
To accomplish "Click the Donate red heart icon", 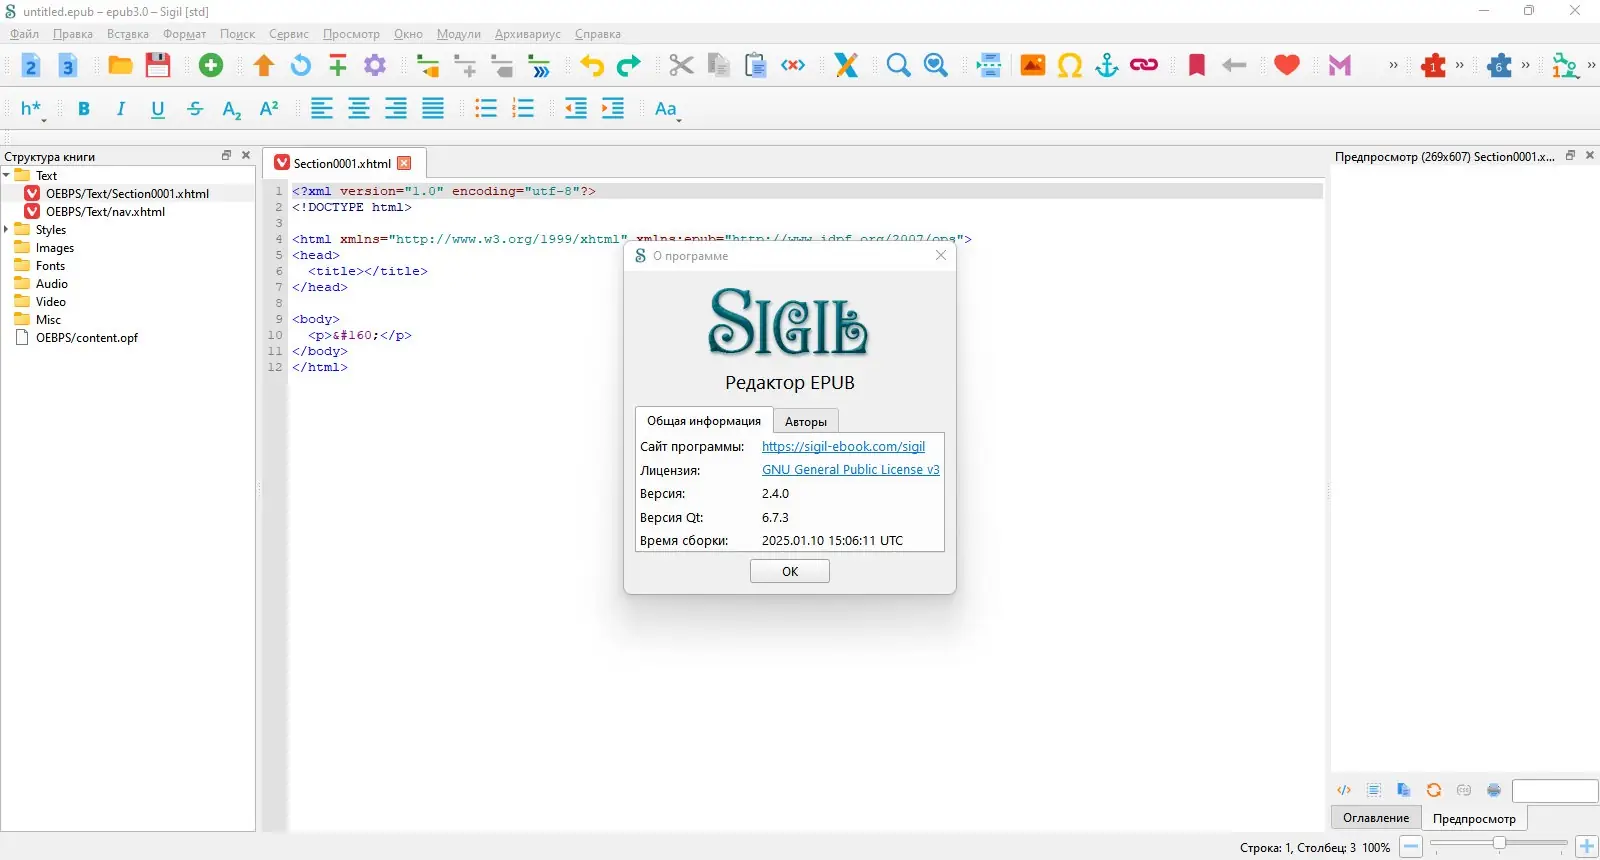I will (1287, 66).
